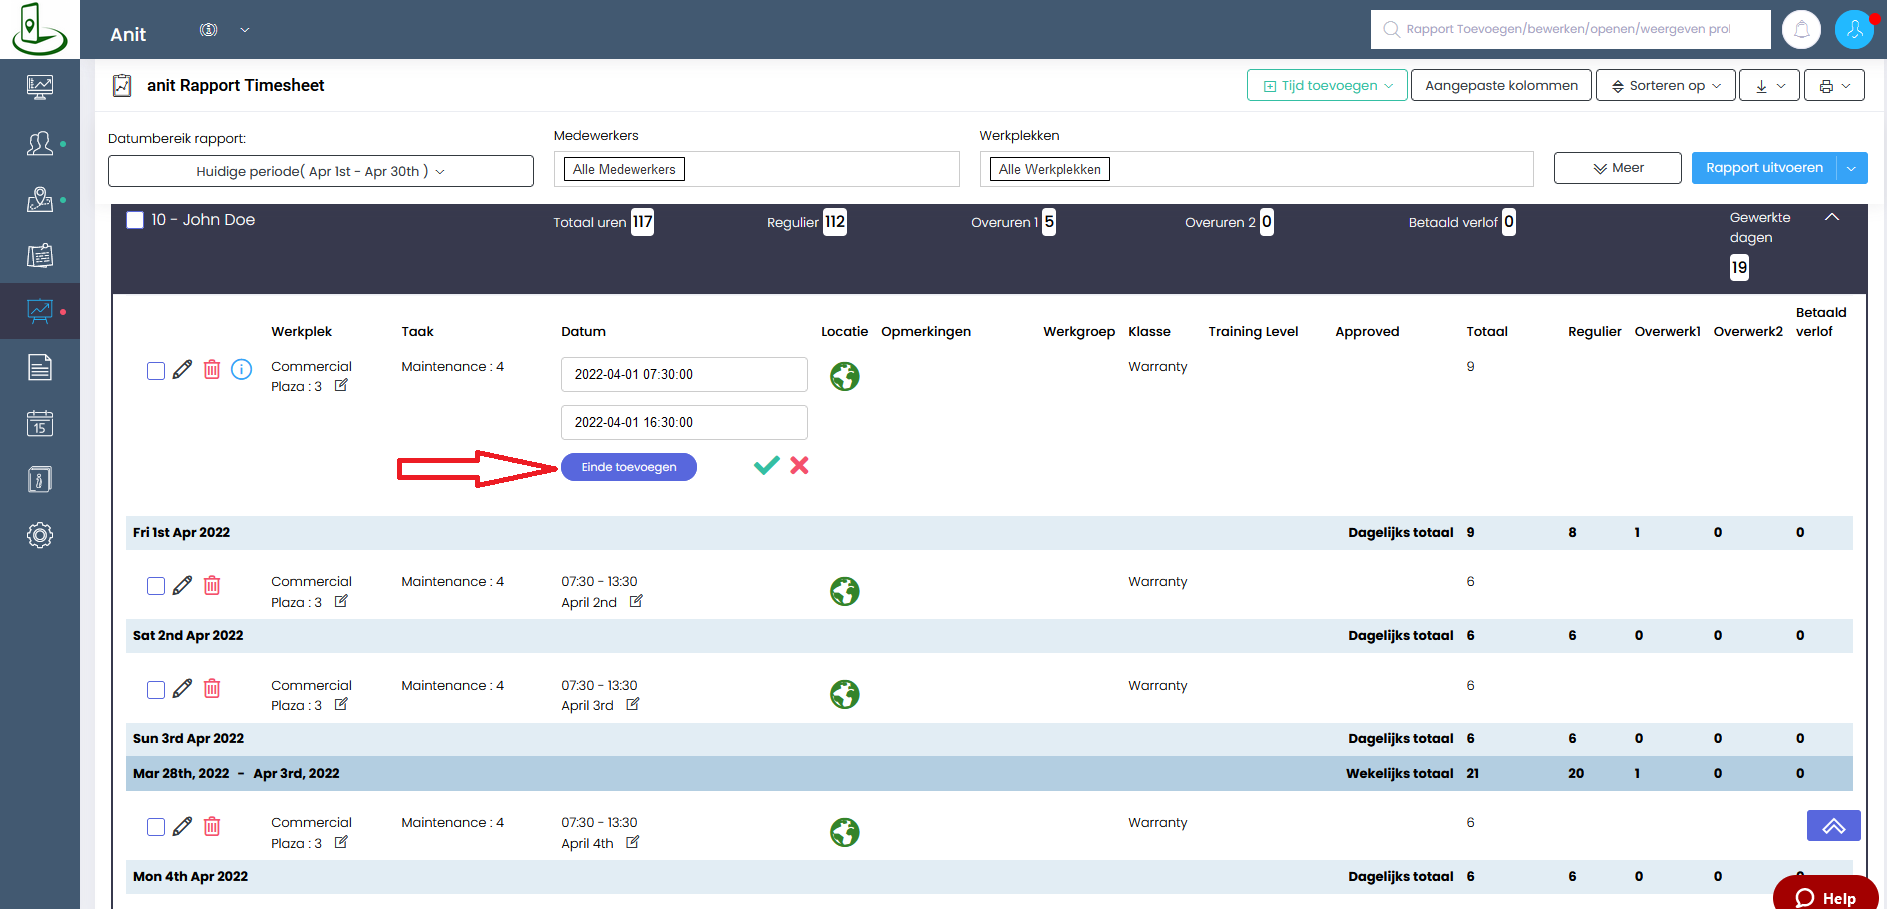The image size is (1887, 909).
Task: Focus the report search field
Action: click(1571, 29)
